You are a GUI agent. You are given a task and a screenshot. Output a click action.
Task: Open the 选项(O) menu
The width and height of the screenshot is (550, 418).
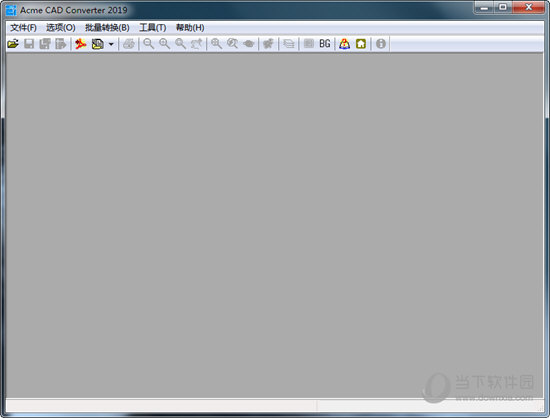[x=61, y=27]
